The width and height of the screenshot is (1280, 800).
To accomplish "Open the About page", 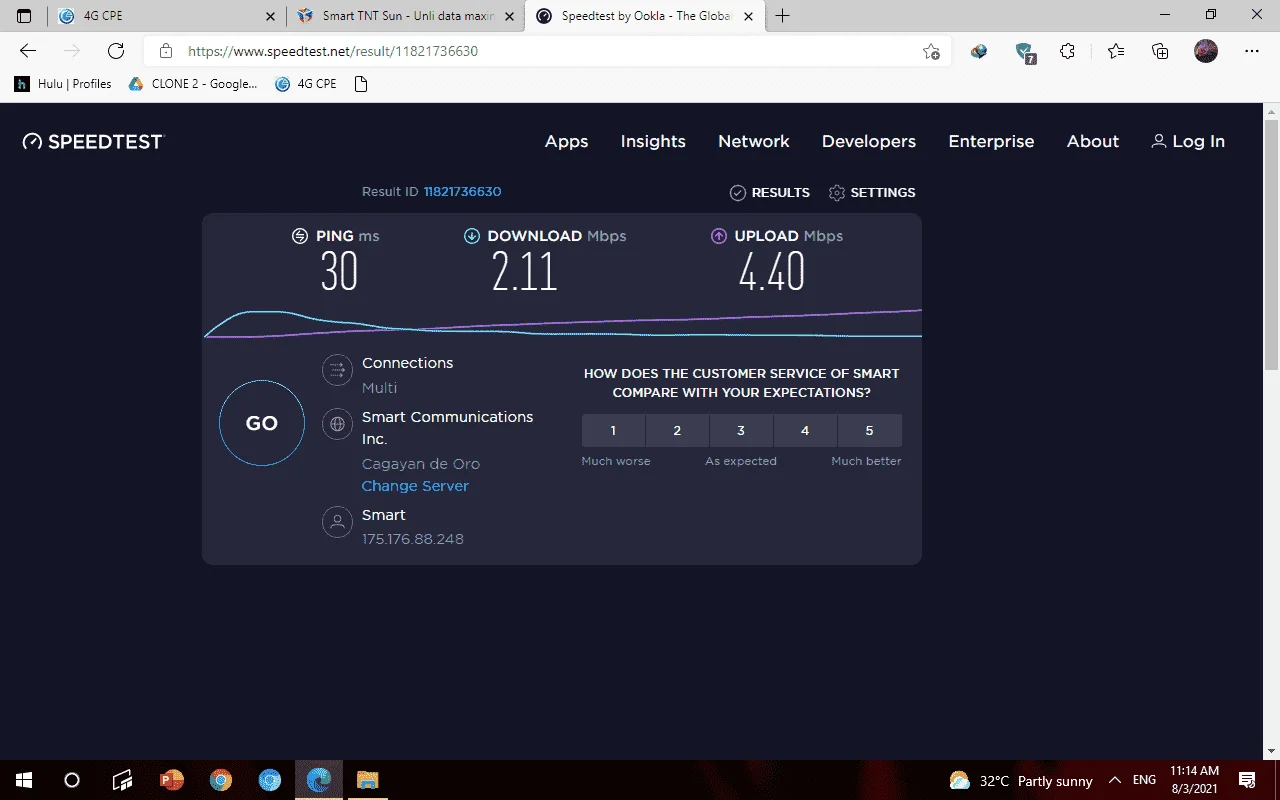I will (x=1093, y=142).
